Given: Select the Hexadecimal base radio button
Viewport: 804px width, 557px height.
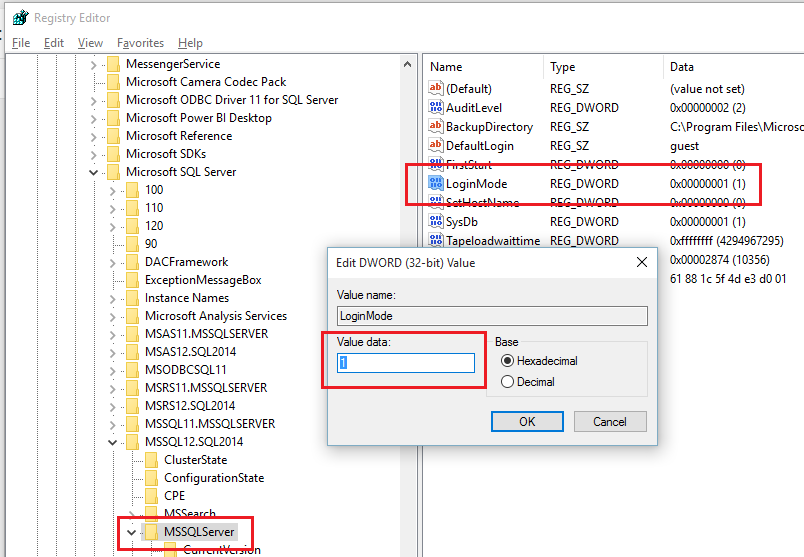Looking at the screenshot, I should point(507,361).
